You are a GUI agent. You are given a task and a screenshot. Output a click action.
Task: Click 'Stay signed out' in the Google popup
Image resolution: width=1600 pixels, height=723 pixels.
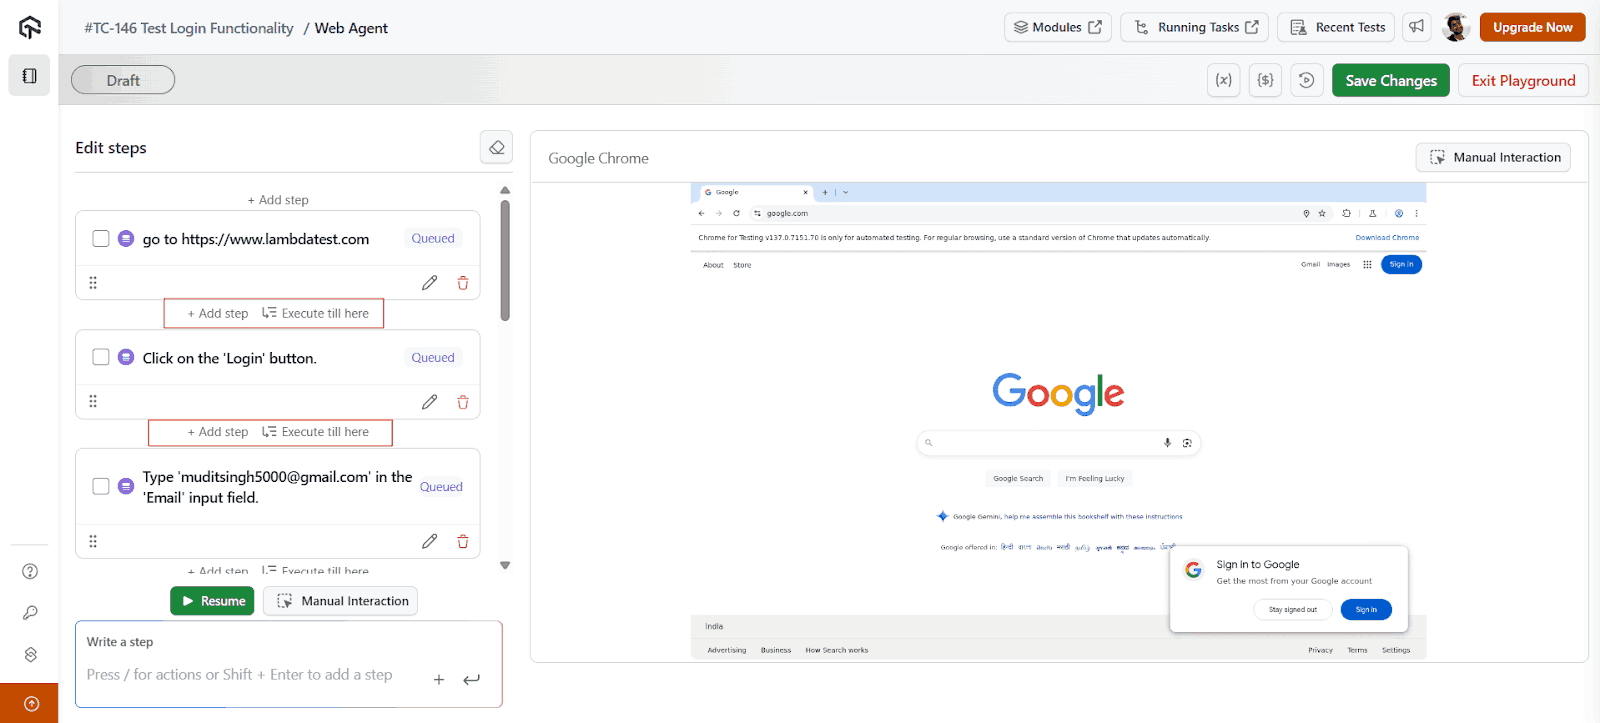pyautogui.click(x=1293, y=609)
